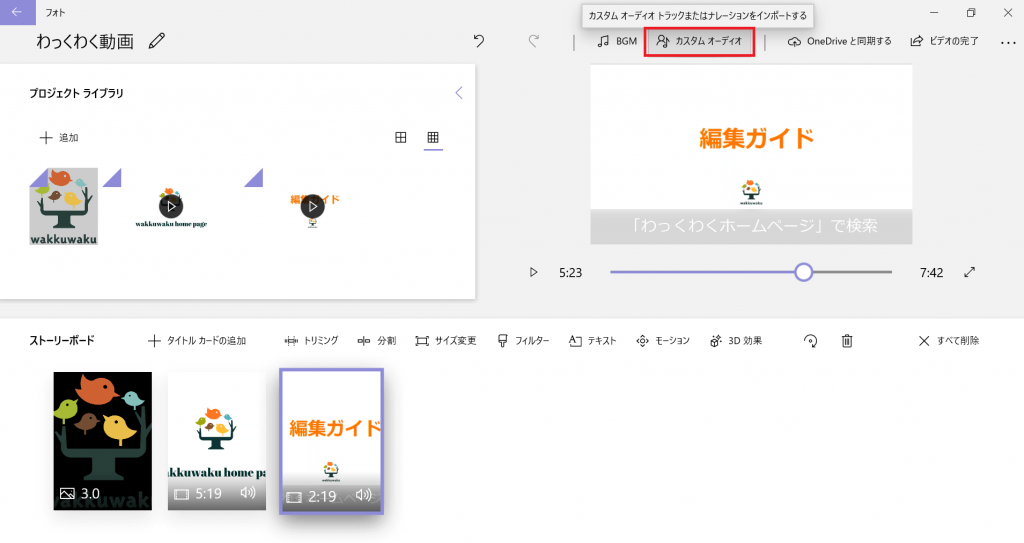
Task: Open the フィルター filters tool
Action: pyautogui.click(x=523, y=341)
